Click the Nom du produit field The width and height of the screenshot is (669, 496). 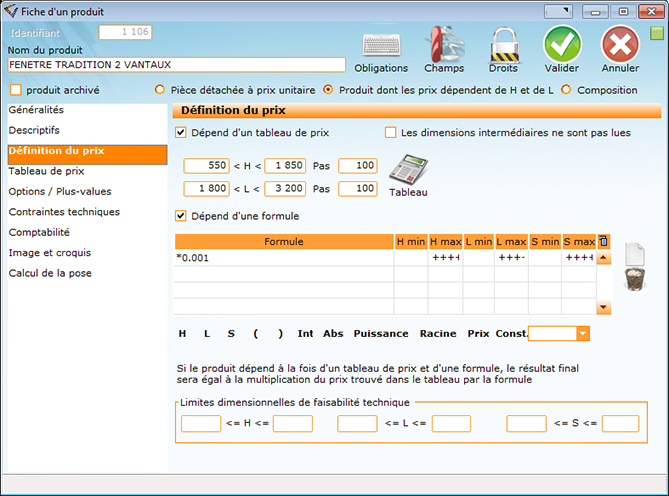pos(177,65)
